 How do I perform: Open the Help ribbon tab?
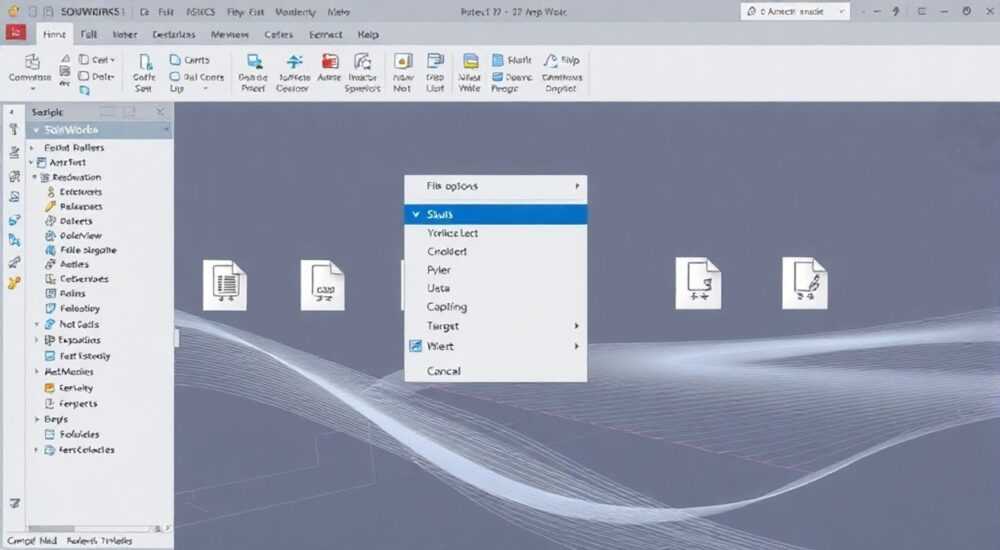(368, 34)
